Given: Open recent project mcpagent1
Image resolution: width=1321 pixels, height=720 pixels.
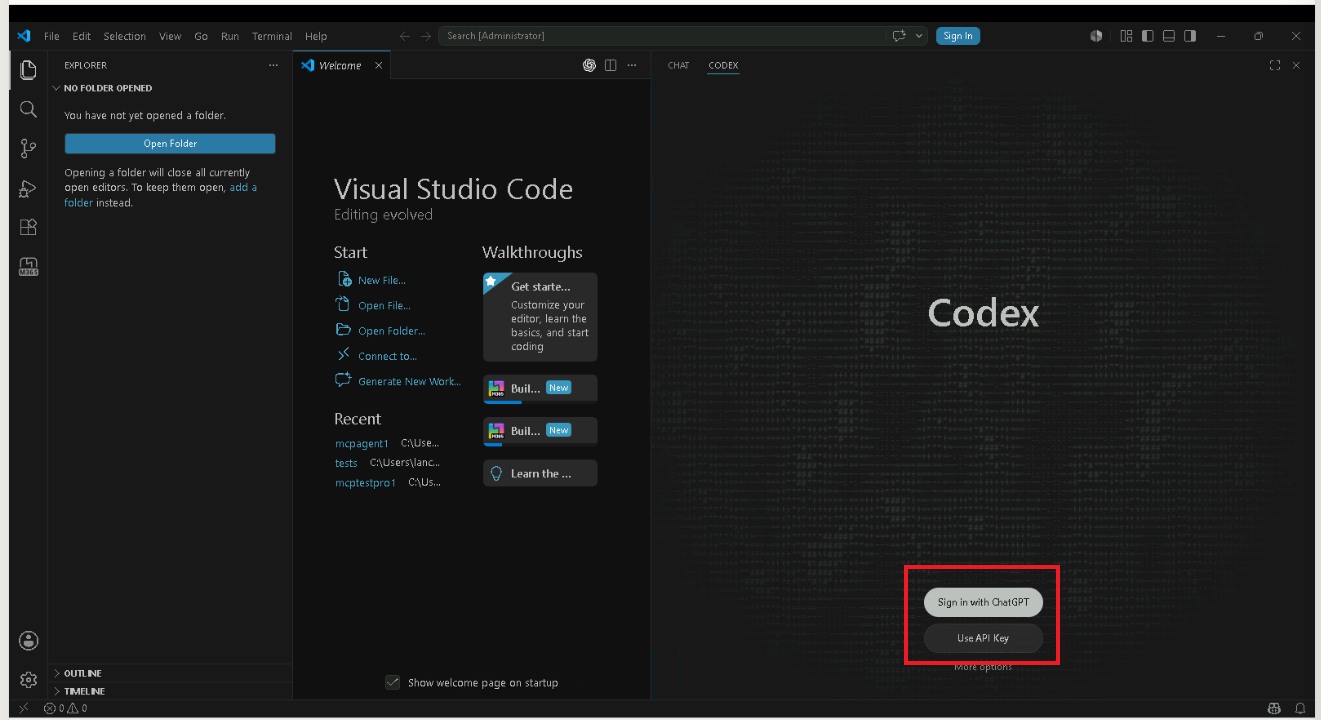Looking at the screenshot, I should pyautogui.click(x=361, y=443).
